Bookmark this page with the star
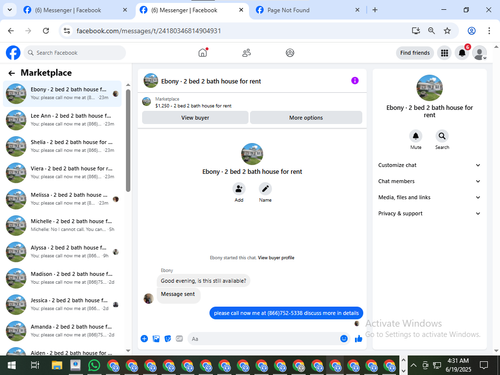 447,31
